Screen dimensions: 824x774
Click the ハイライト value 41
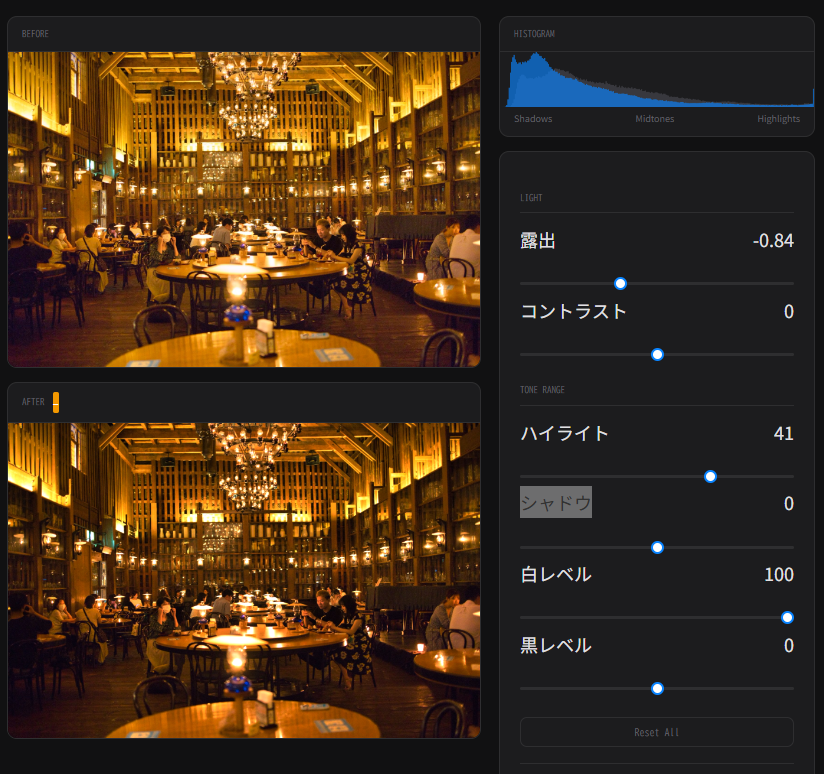[x=783, y=433]
